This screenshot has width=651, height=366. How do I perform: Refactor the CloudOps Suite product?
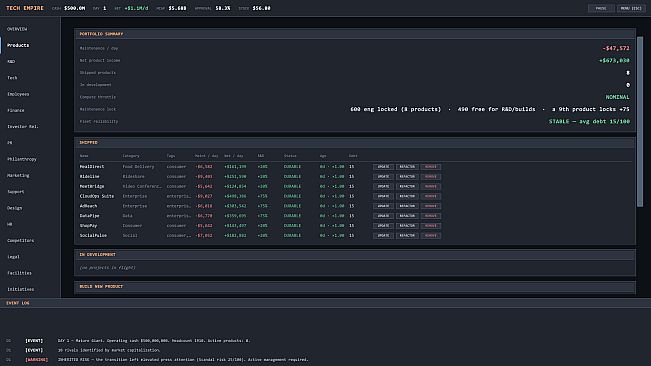407,196
